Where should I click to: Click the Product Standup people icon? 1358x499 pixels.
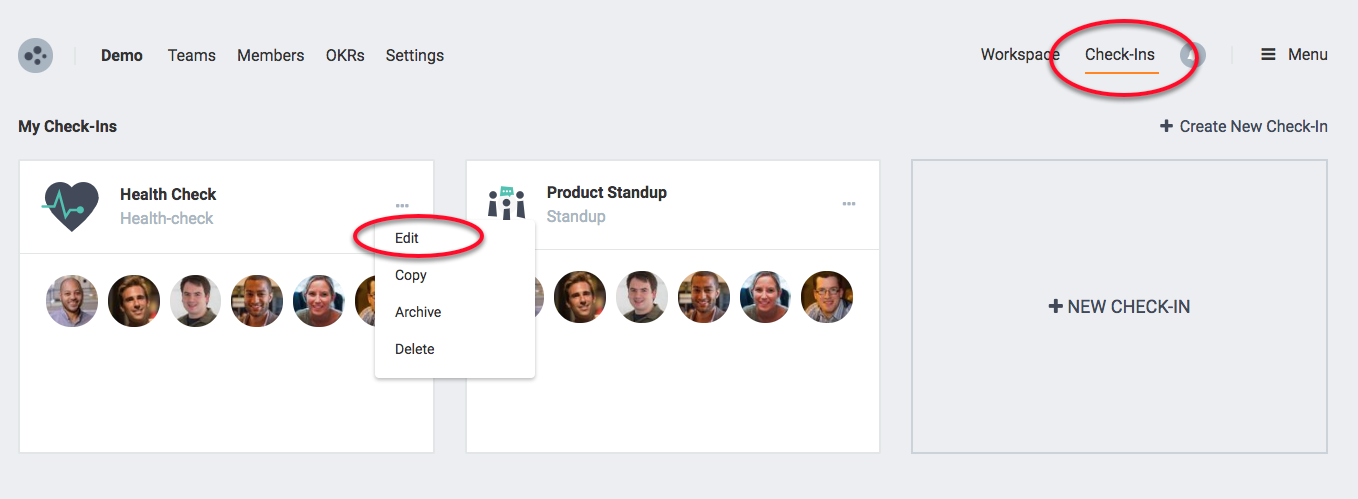pyautogui.click(x=506, y=203)
